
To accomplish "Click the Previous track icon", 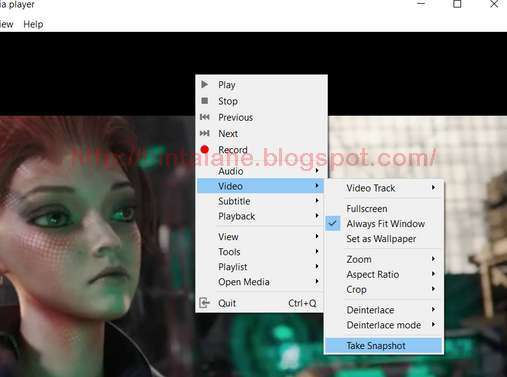I will (205, 117).
